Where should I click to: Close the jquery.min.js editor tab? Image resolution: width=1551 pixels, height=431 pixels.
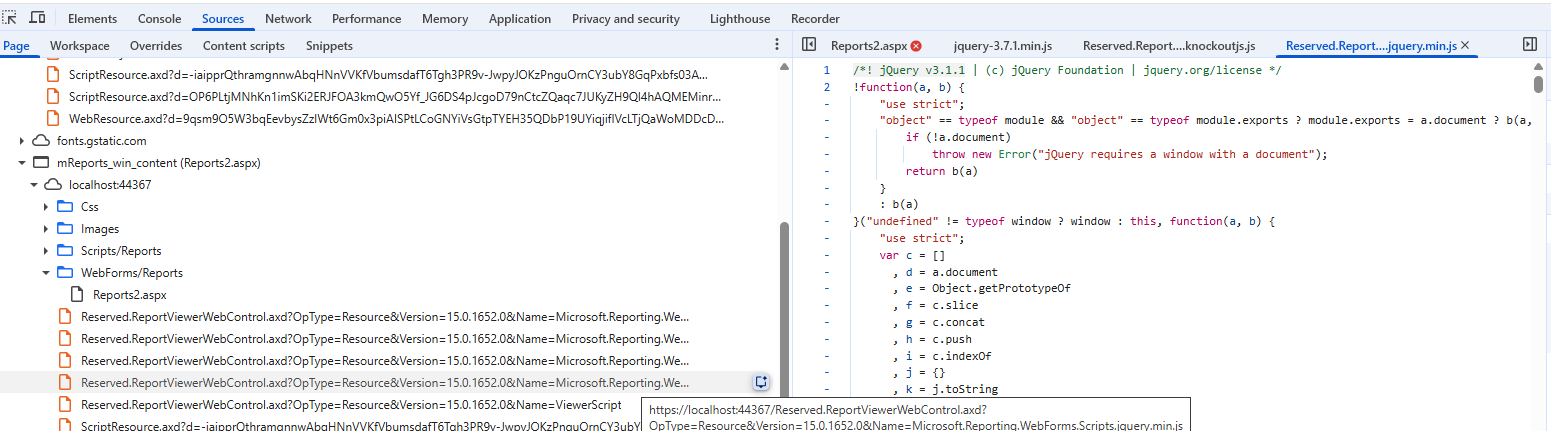coord(1465,46)
